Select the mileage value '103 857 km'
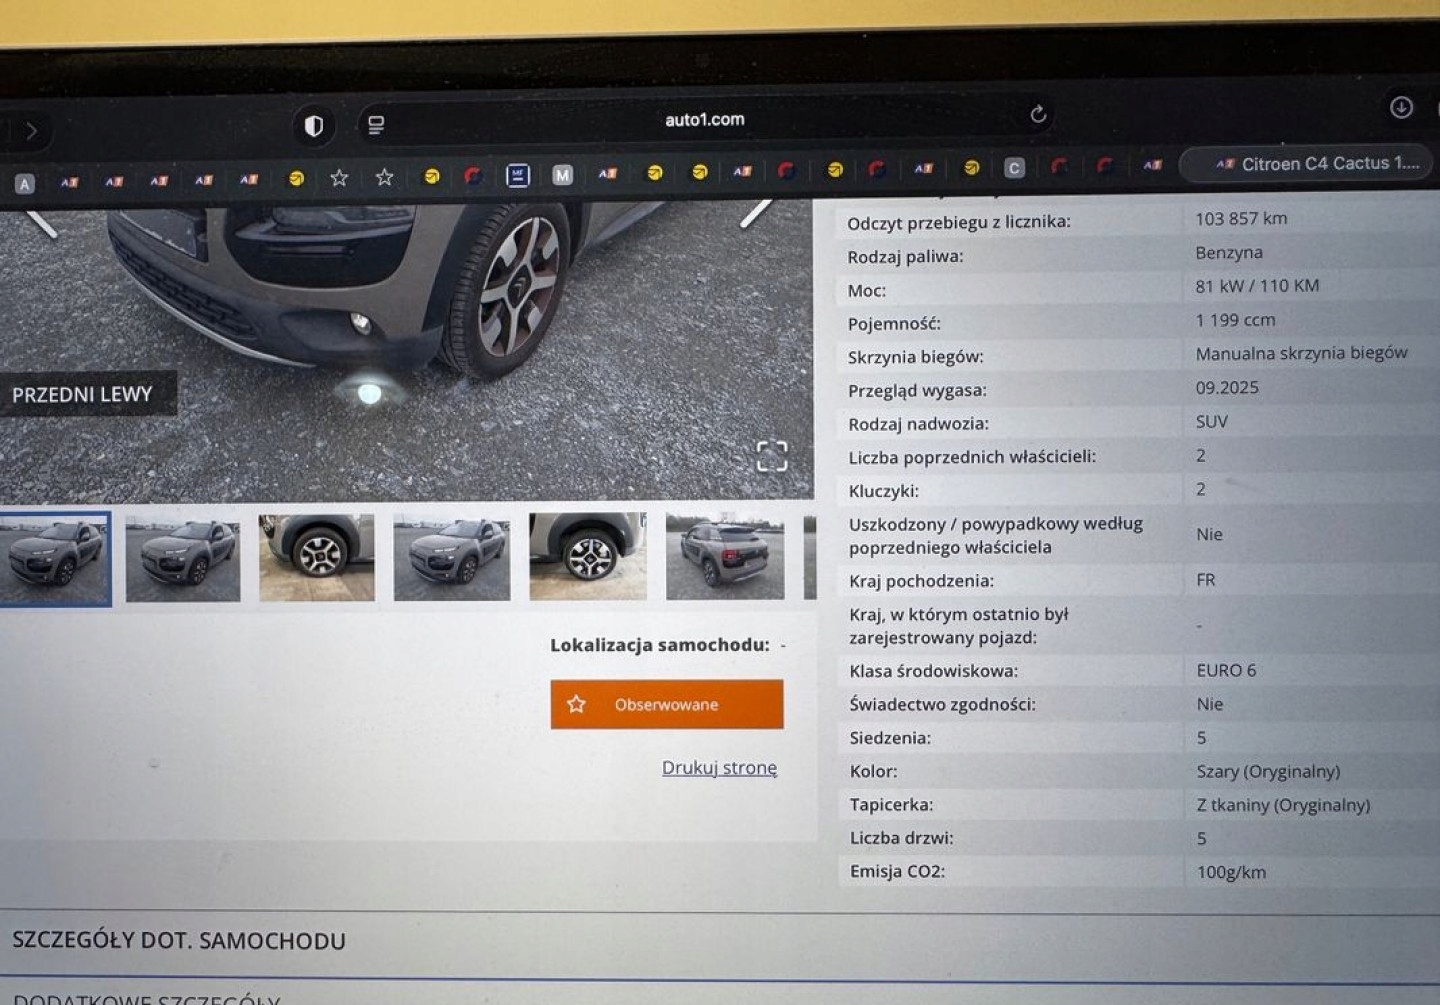The height and width of the screenshot is (1005, 1440). [1241, 218]
